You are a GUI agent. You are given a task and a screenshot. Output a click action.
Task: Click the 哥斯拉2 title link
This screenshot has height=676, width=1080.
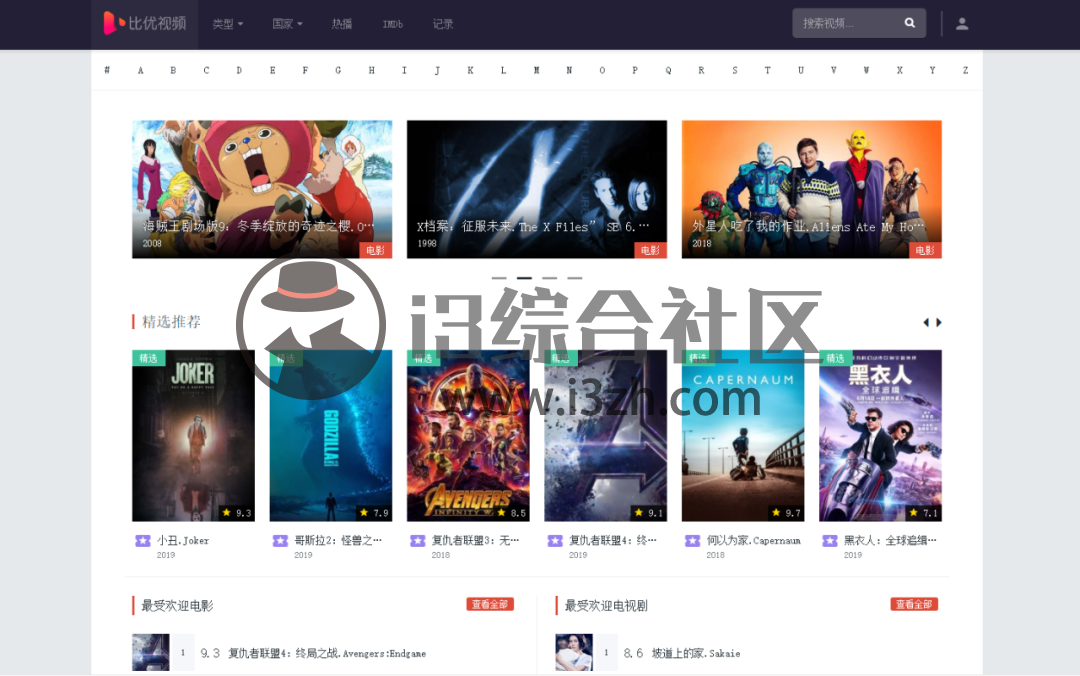coord(338,541)
